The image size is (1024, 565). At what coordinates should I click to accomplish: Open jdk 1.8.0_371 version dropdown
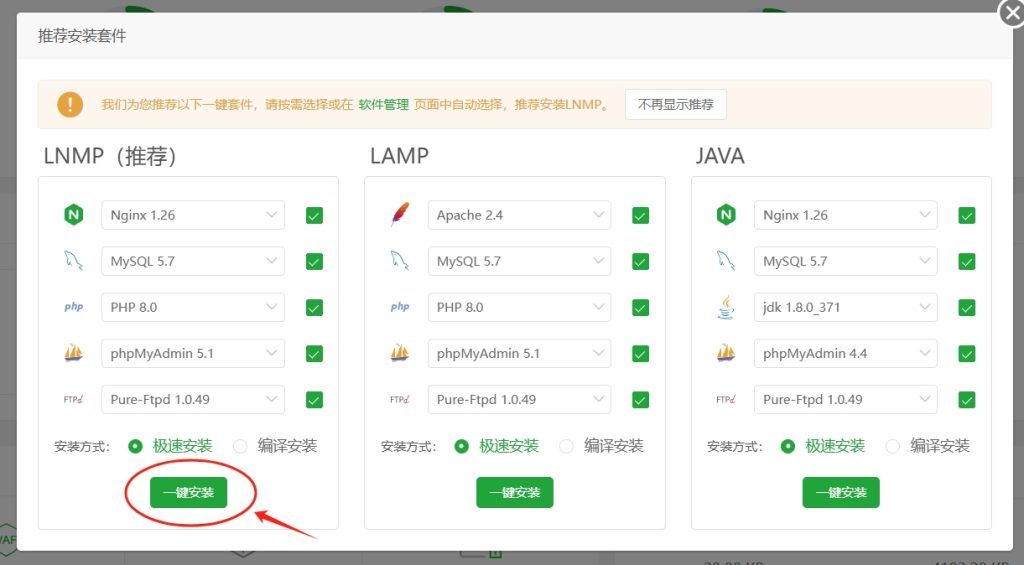[846, 307]
